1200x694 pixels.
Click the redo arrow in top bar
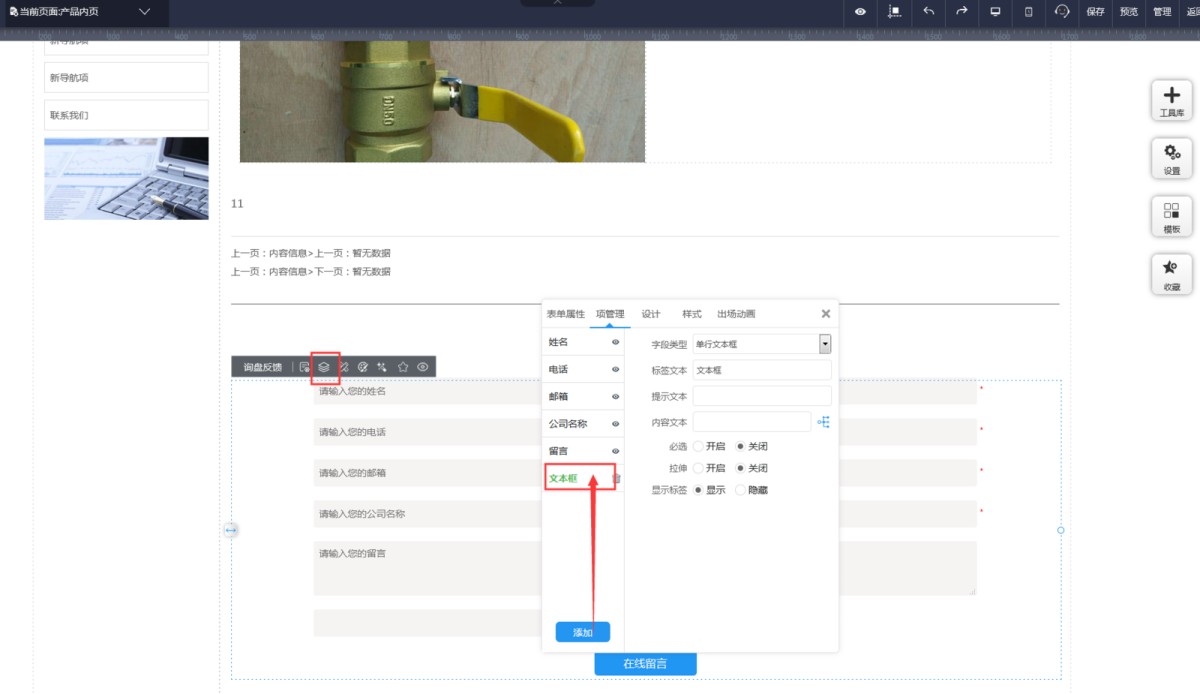962,12
